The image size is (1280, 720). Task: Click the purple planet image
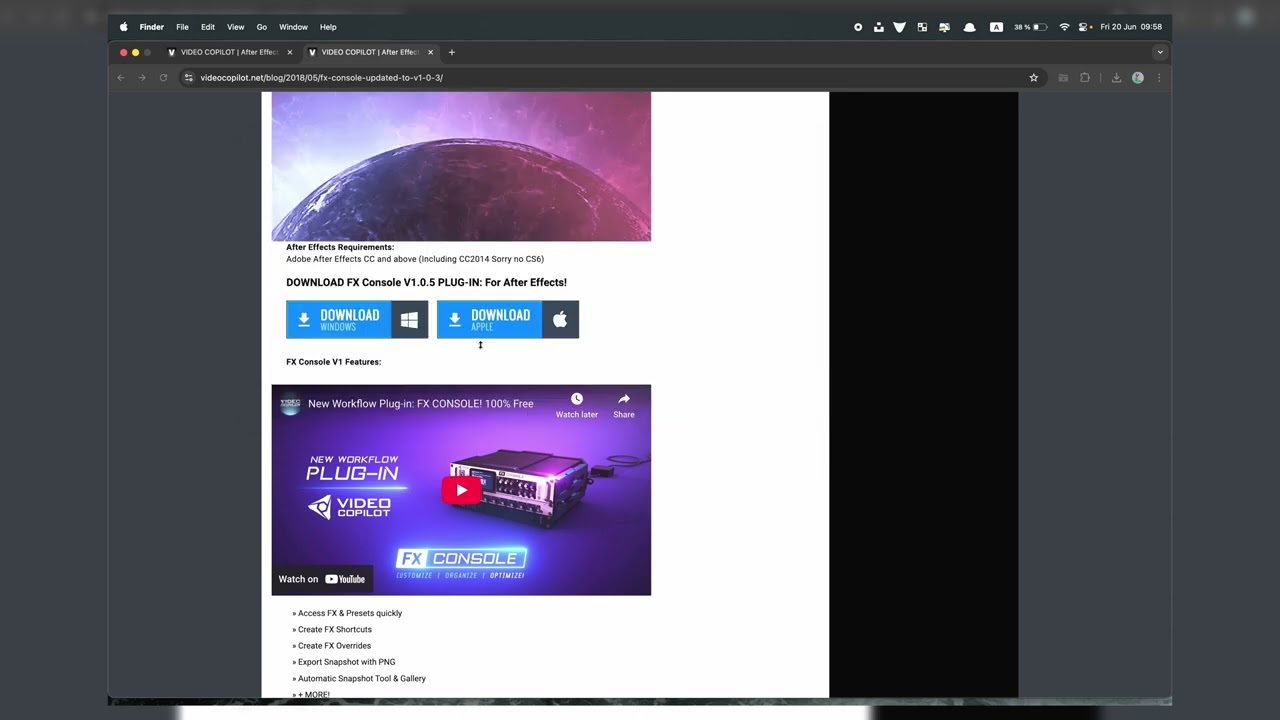pos(461,166)
